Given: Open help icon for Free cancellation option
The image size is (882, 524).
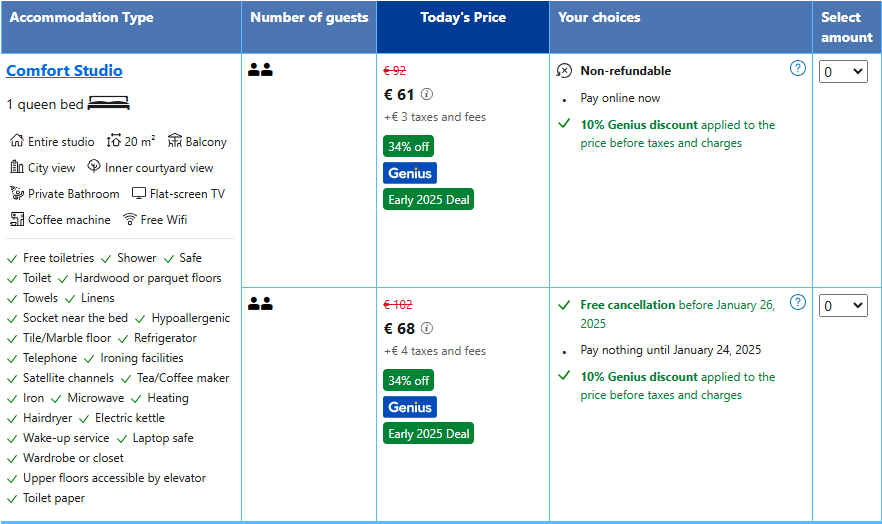Looking at the screenshot, I should (x=798, y=302).
